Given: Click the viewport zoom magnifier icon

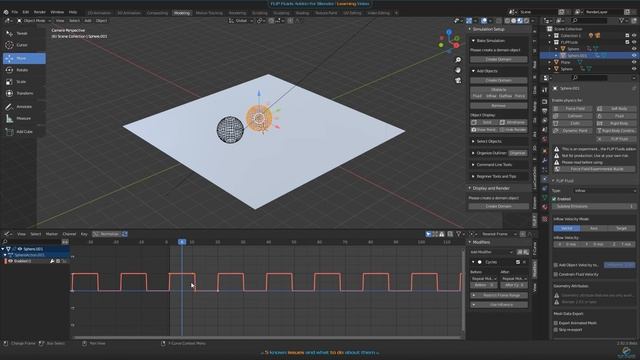Looking at the screenshot, I should pyautogui.click(x=458, y=60).
